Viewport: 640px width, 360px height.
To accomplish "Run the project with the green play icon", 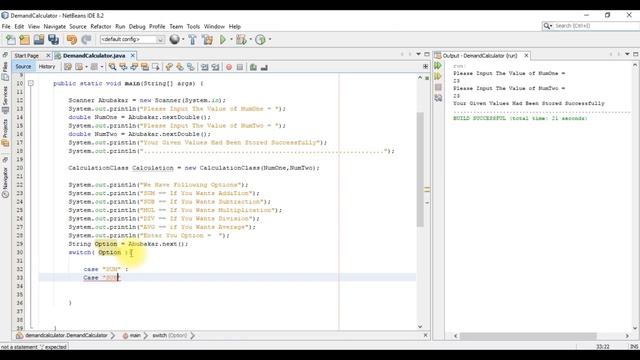I will pyautogui.click(x=223, y=40).
